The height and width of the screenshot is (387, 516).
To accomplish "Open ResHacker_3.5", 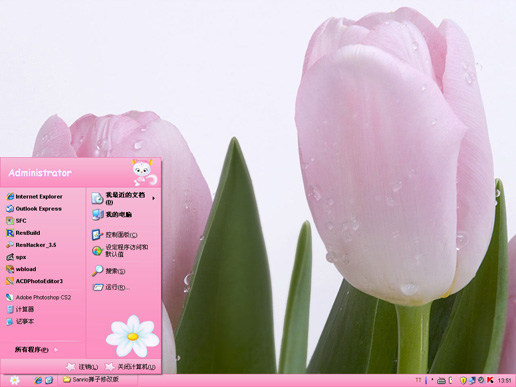I will point(31,245).
